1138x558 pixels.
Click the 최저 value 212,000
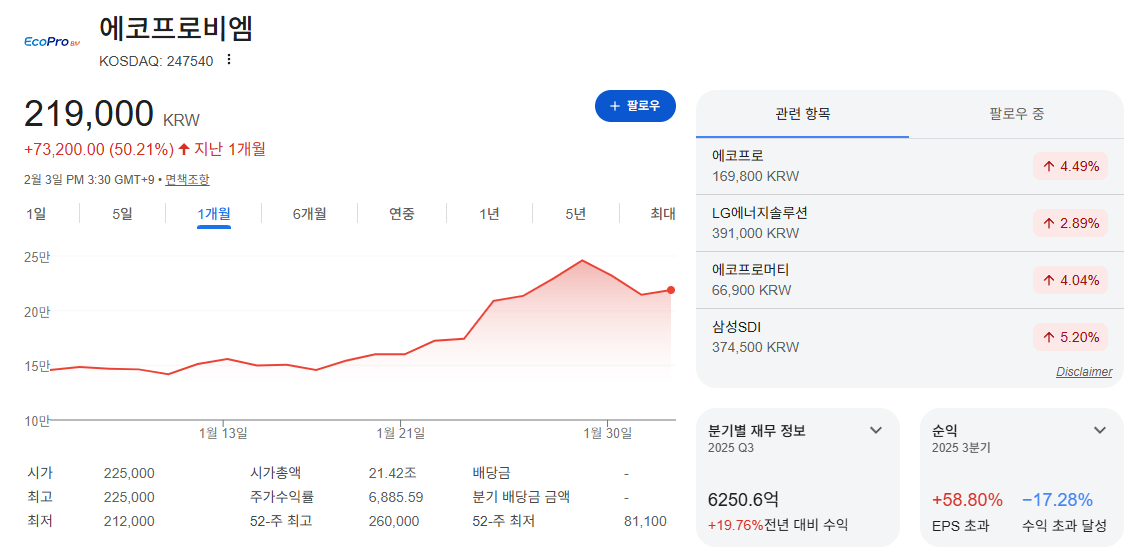pos(129,521)
